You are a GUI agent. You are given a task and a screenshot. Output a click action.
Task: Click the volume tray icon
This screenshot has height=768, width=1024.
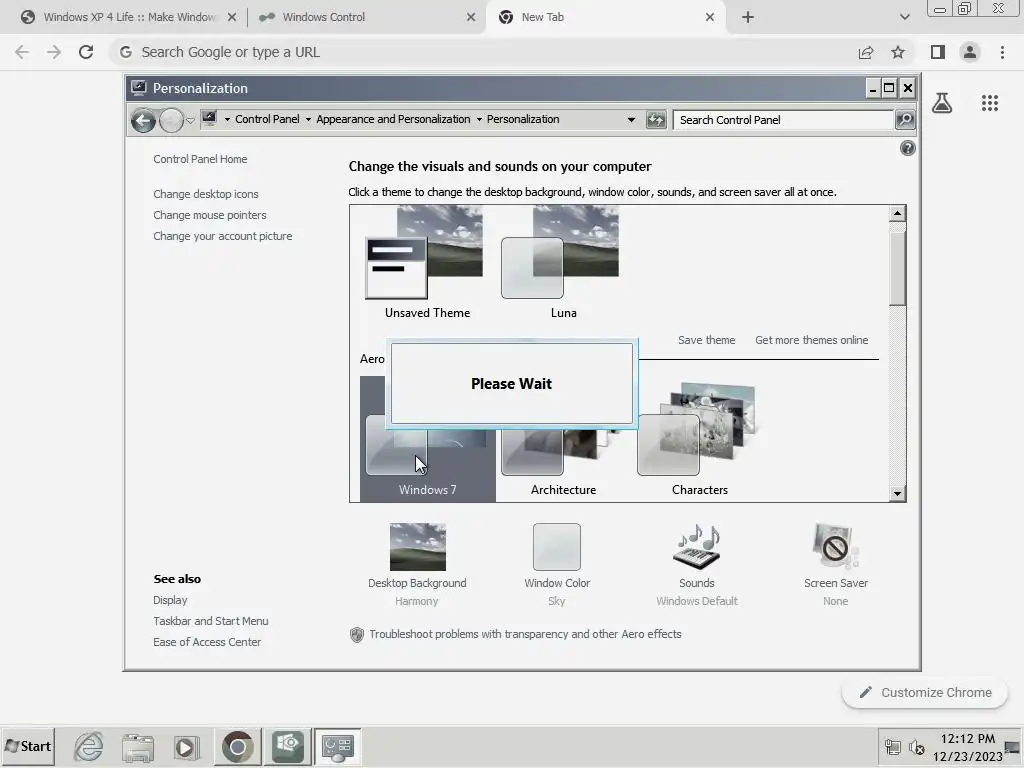tap(917, 746)
